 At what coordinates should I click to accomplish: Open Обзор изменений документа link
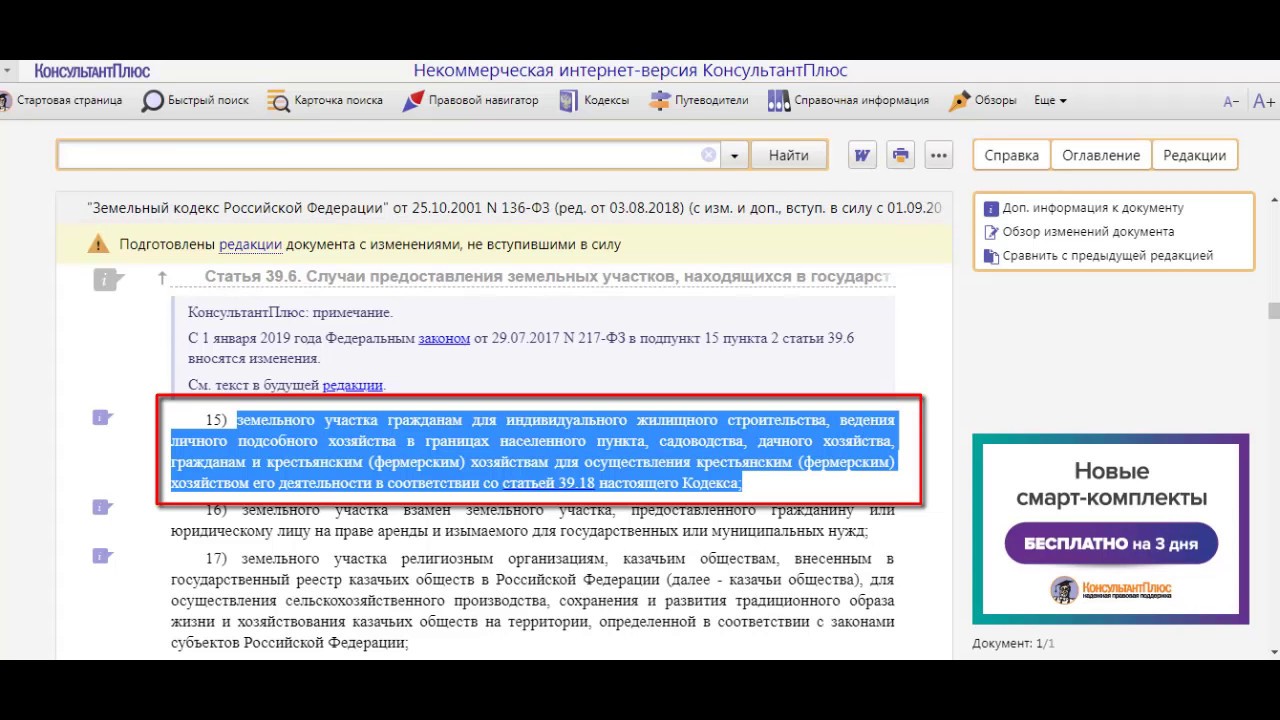pos(1088,232)
